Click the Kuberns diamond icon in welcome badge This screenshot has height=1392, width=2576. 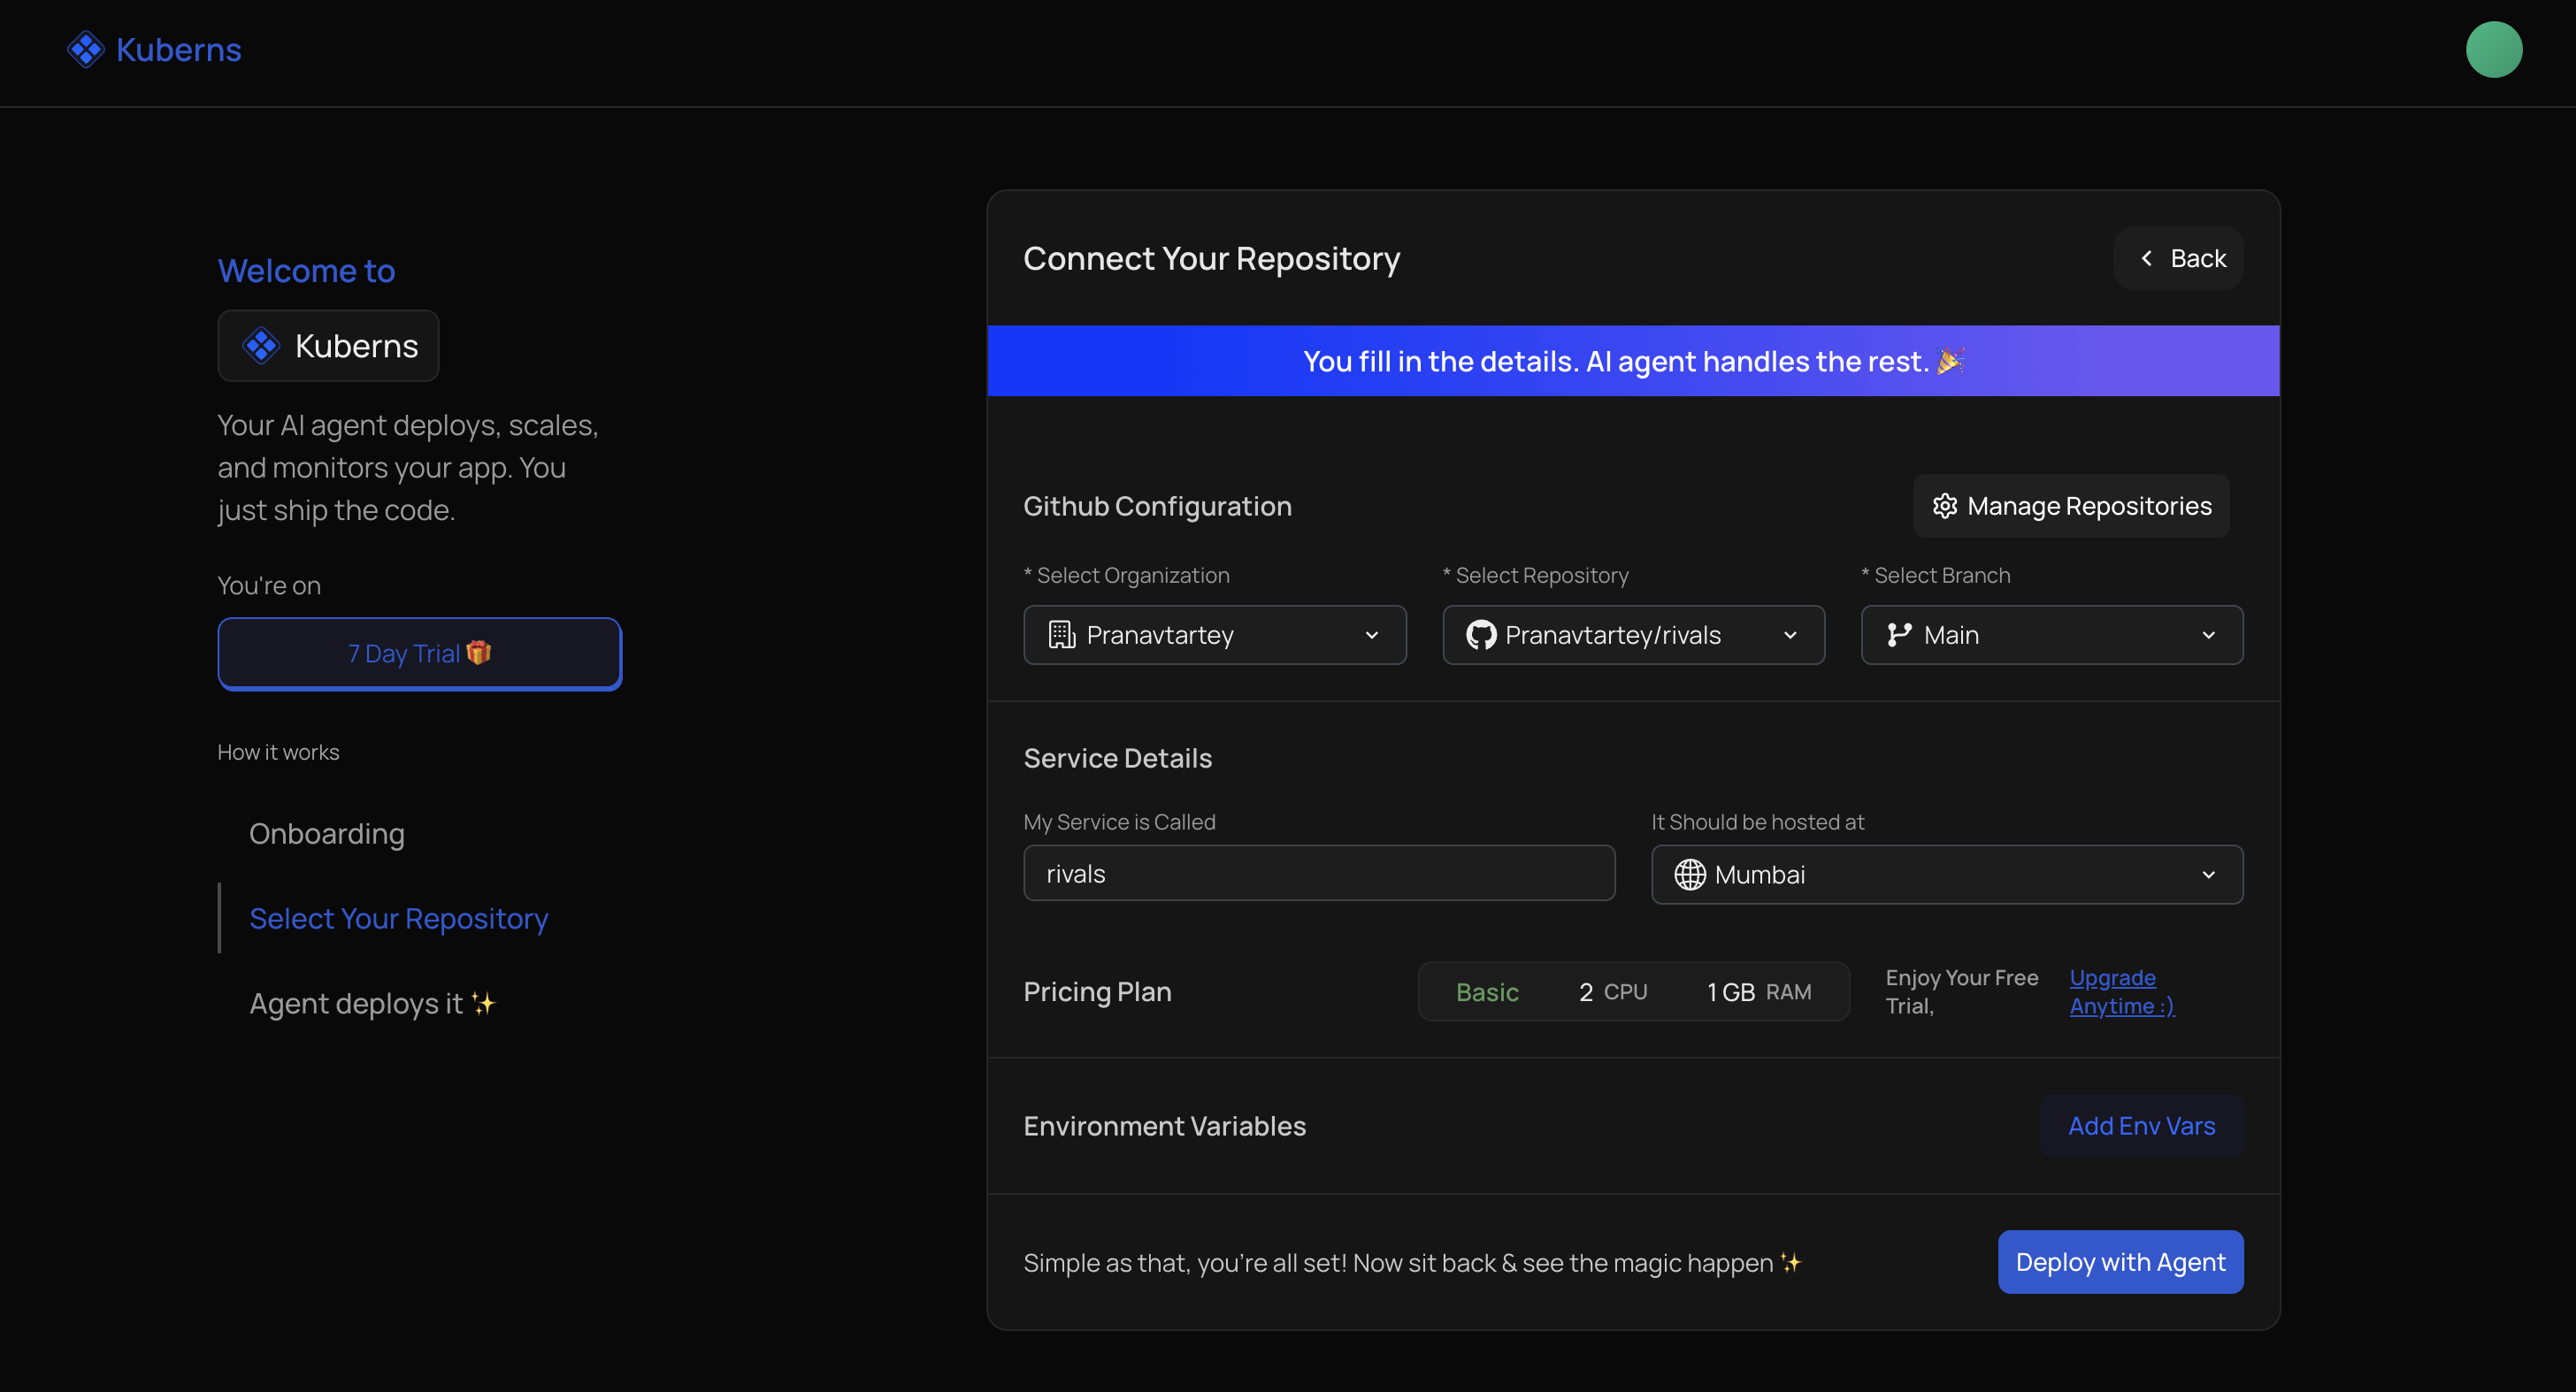pos(261,346)
